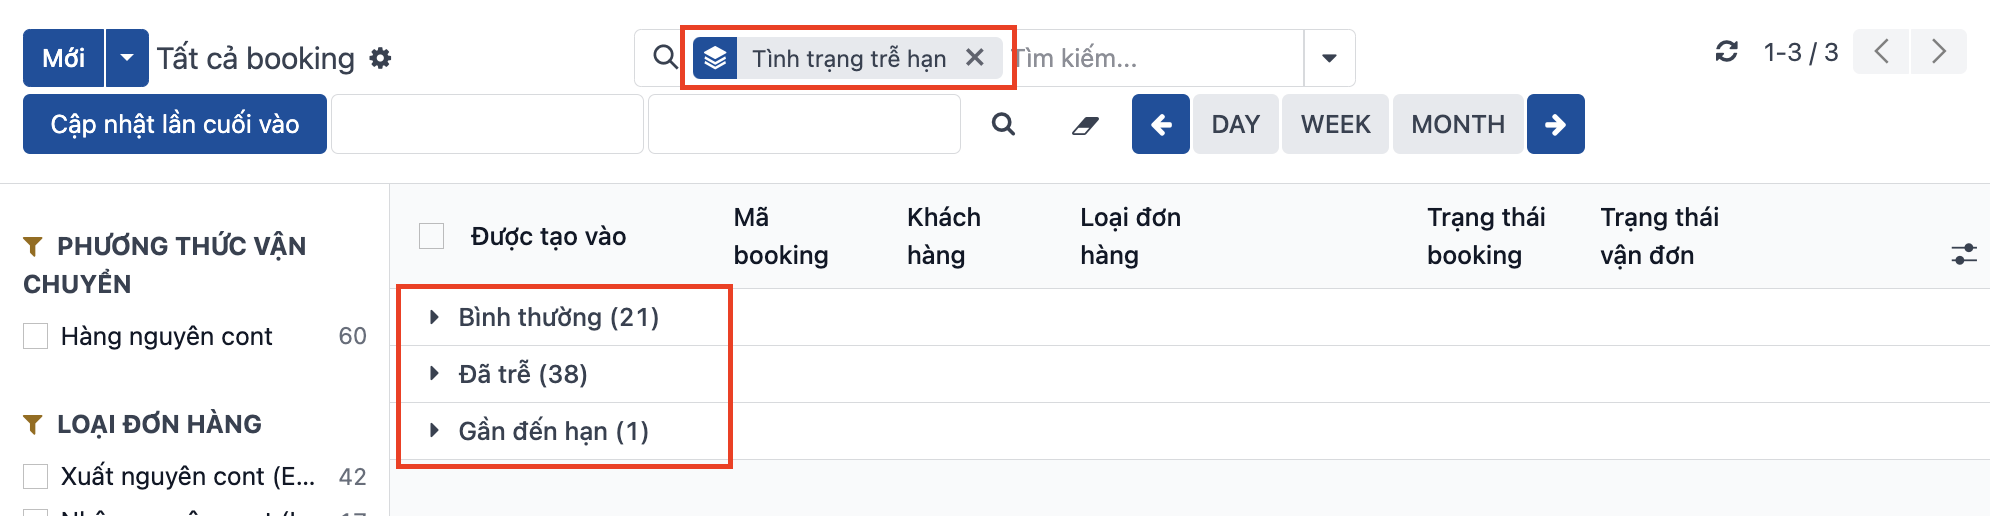Image resolution: width=1990 pixels, height=516 pixels.
Task: Check the Hàng nguyên cont filter
Action: point(36,336)
